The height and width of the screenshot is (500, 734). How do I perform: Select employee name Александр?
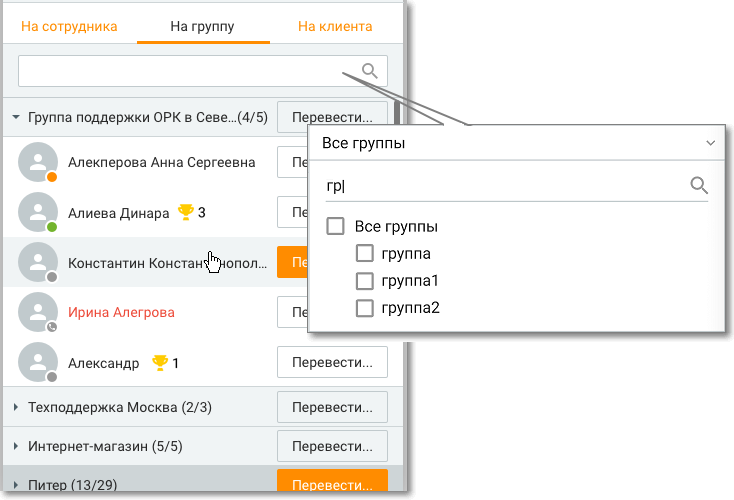(x=103, y=363)
